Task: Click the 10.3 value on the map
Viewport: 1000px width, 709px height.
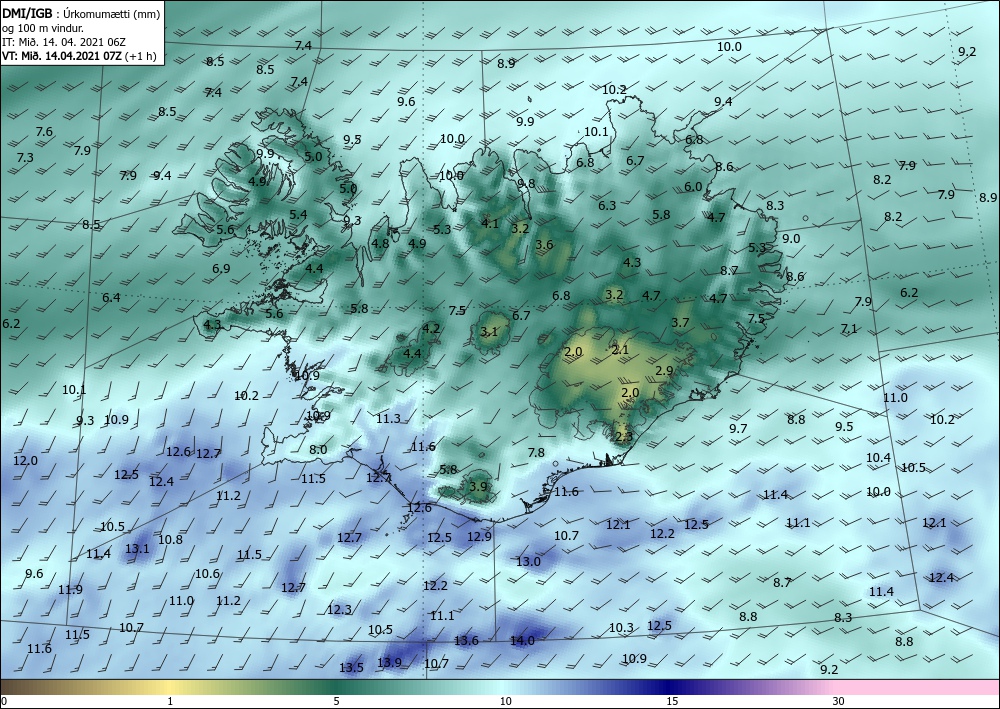Action: point(621,627)
